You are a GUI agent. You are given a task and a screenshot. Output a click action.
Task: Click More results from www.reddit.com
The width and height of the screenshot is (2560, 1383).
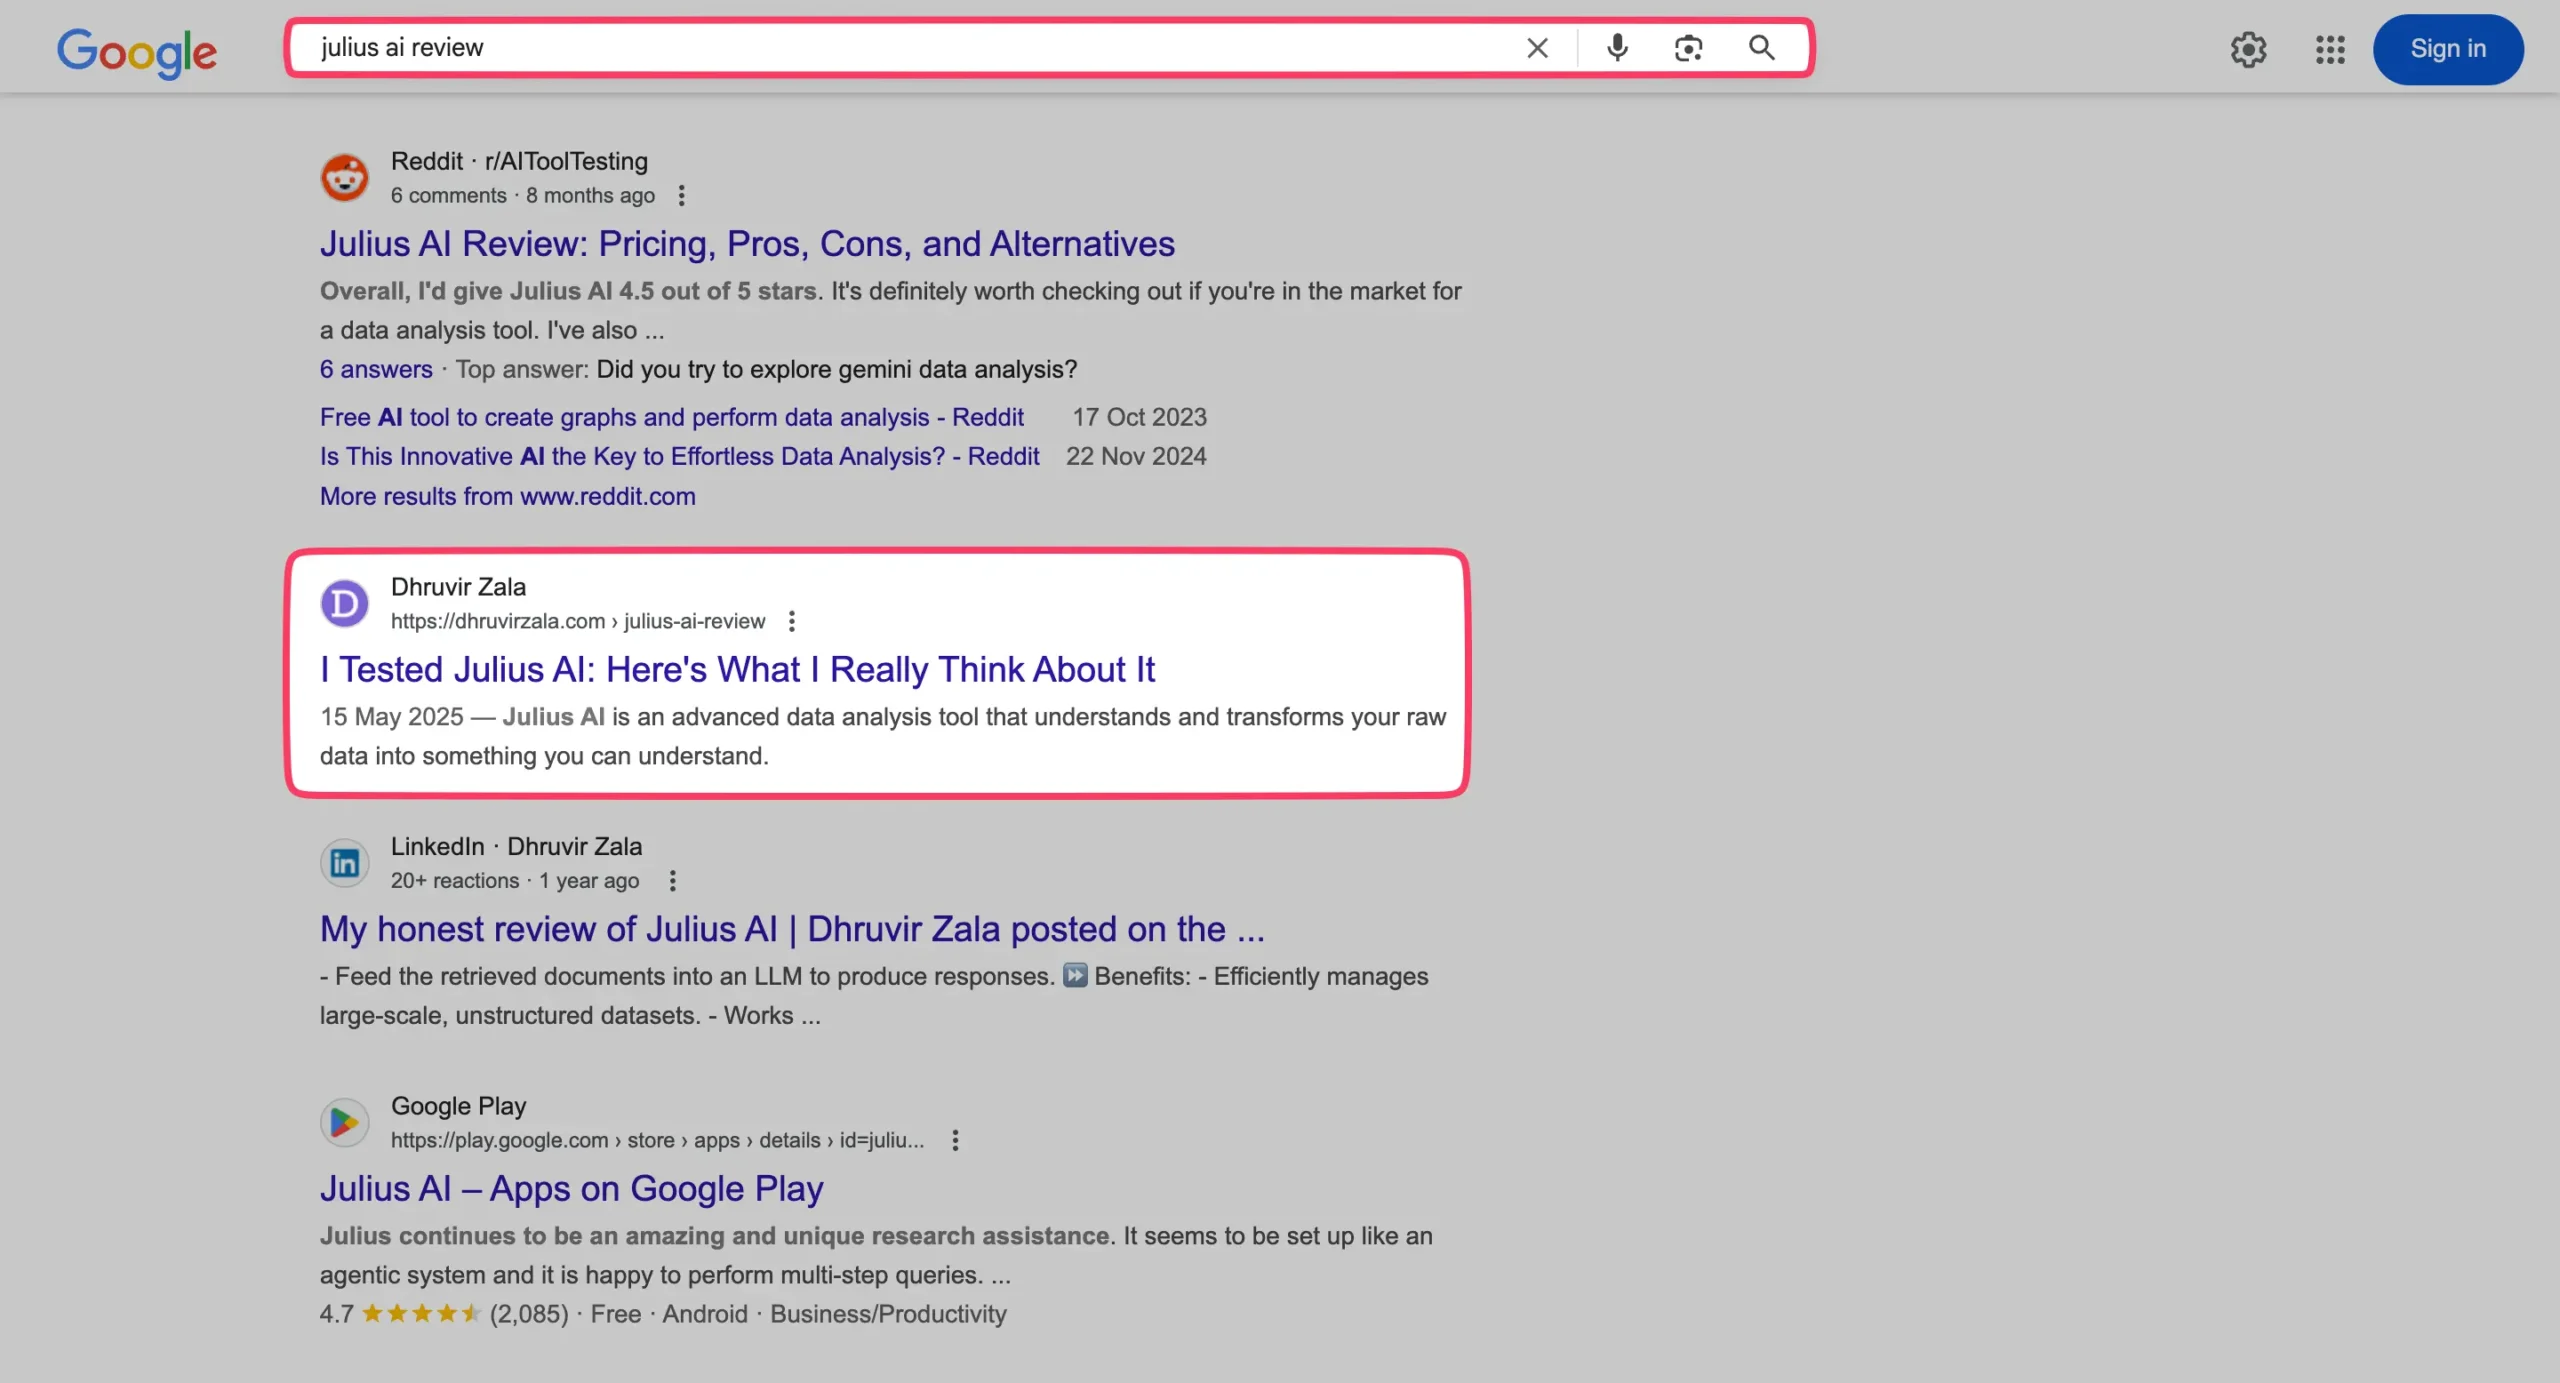507,496
